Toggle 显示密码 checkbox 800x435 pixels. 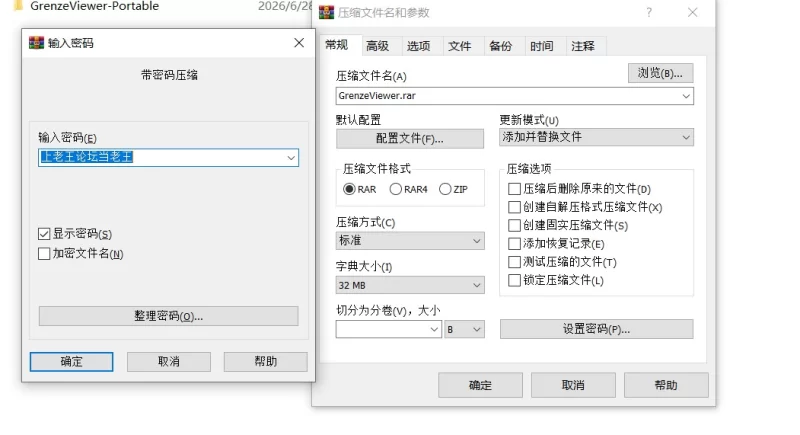44,234
